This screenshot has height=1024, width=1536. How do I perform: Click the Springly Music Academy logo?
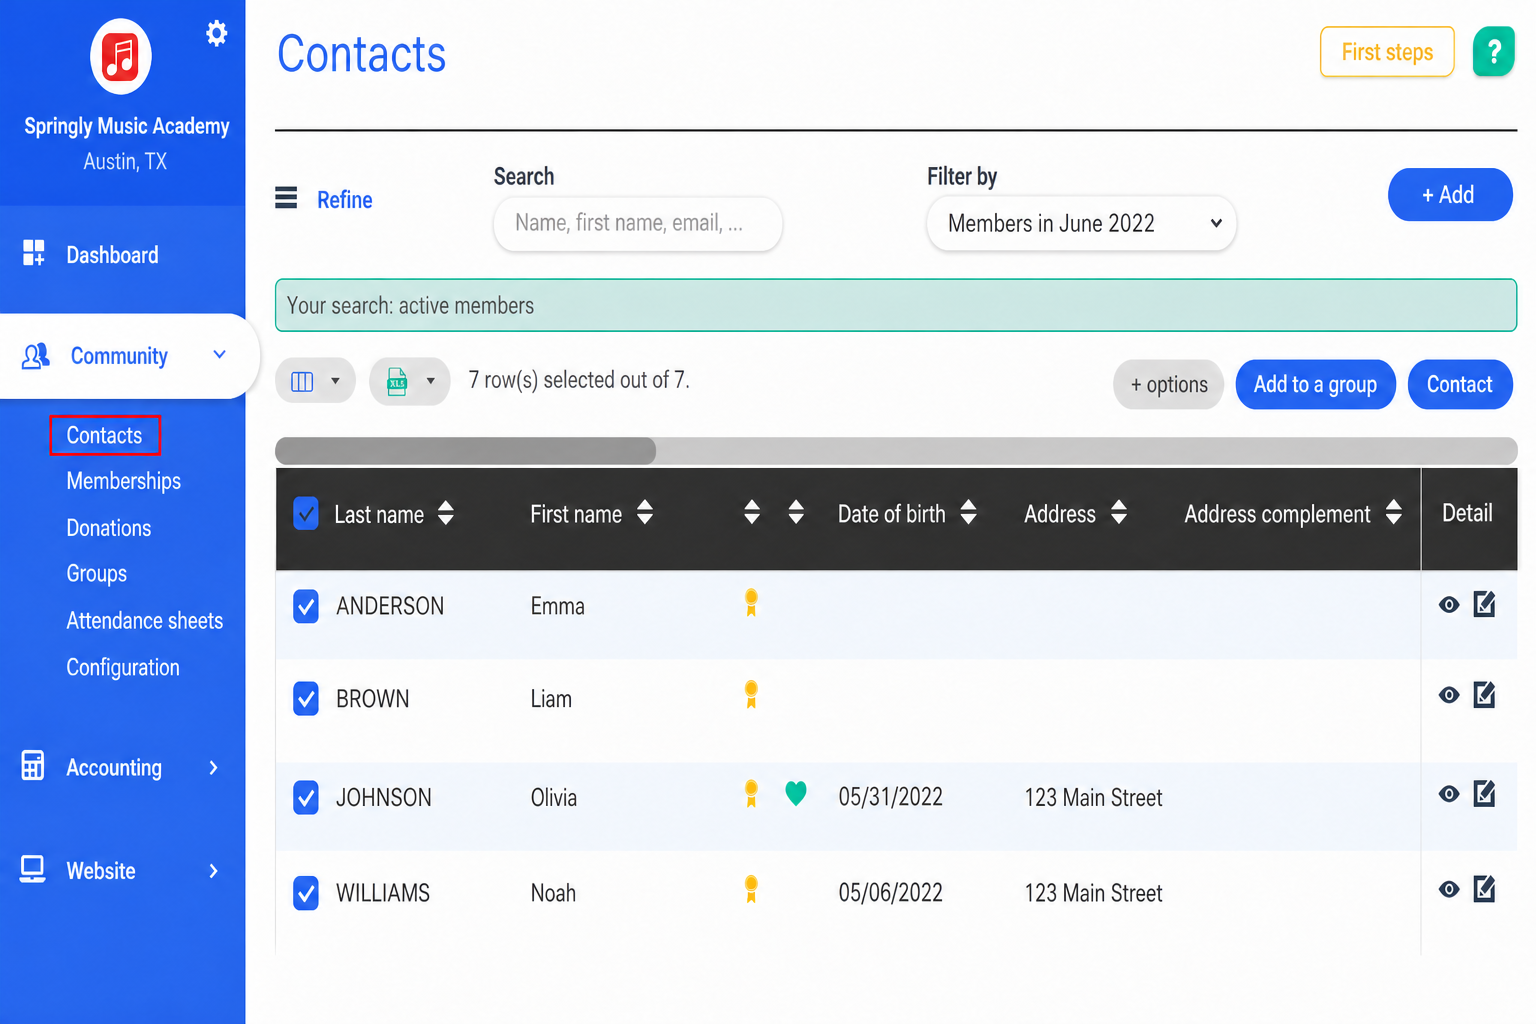pyautogui.click(x=121, y=57)
